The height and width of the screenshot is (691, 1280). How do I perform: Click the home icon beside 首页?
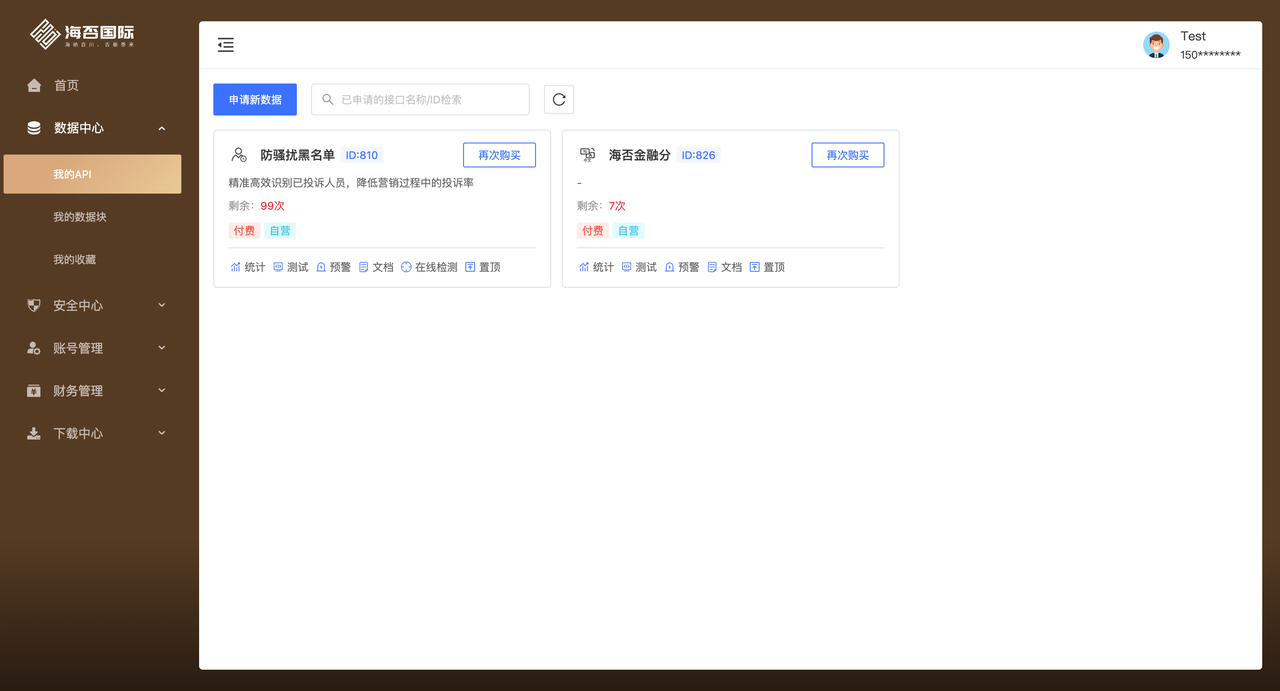click(34, 85)
